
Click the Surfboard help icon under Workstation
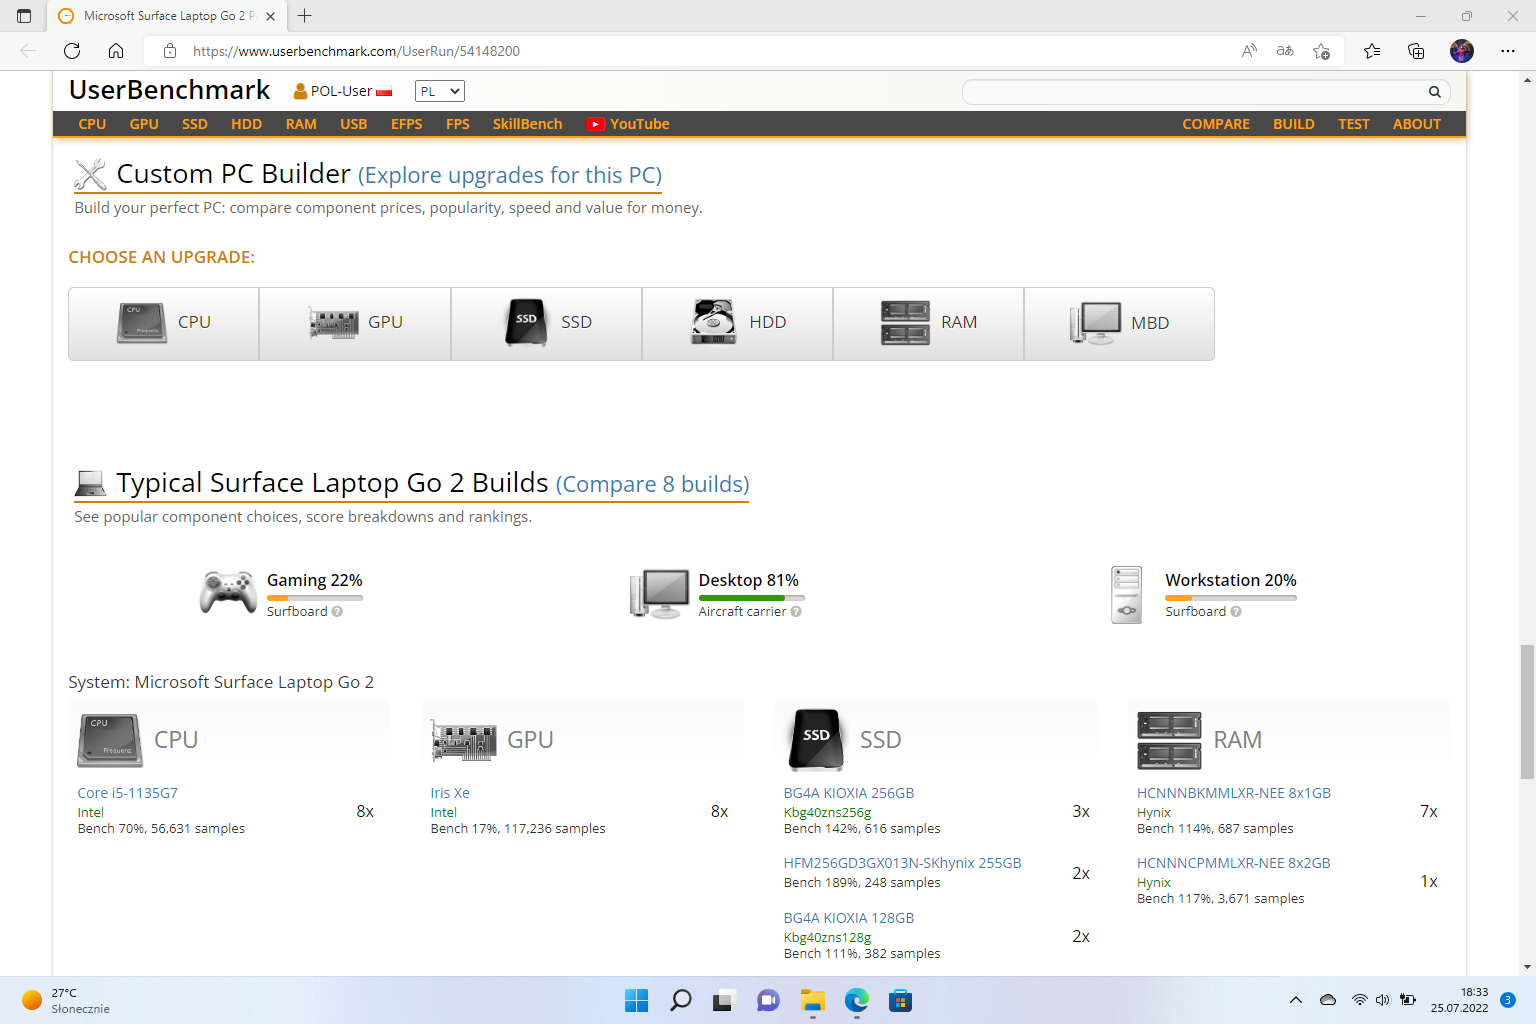tap(1236, 612)
